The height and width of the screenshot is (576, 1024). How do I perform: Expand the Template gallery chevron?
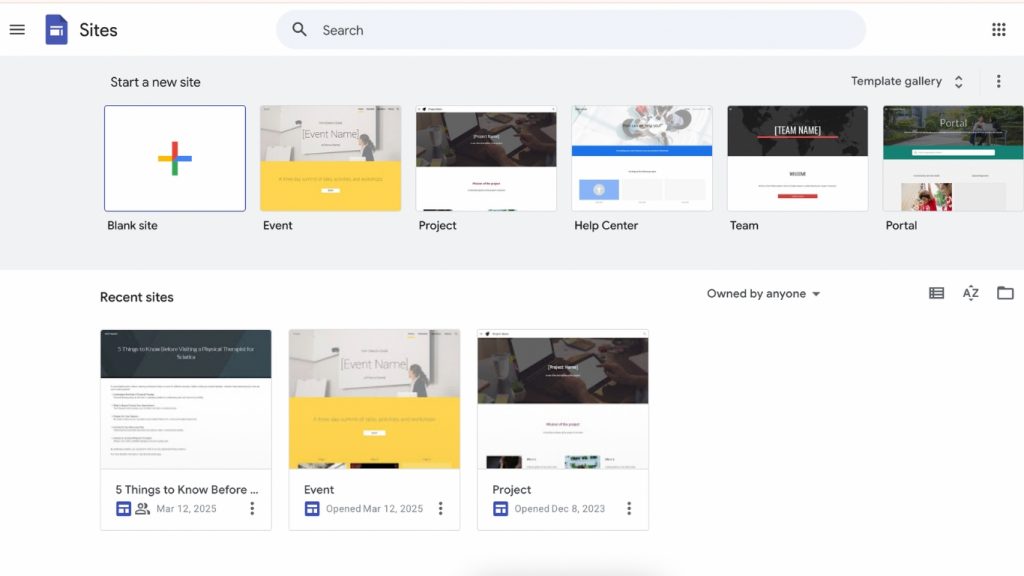pyautogui.click(x=958, y=81)
